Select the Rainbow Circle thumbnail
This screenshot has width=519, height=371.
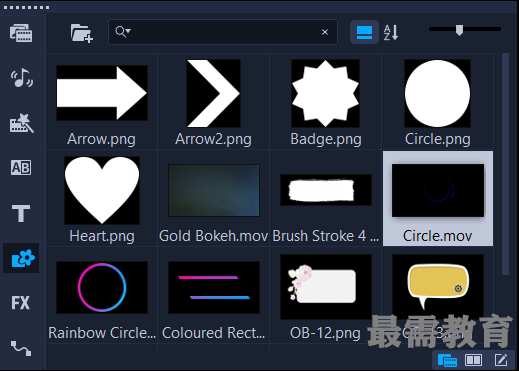tap(102, 287)
